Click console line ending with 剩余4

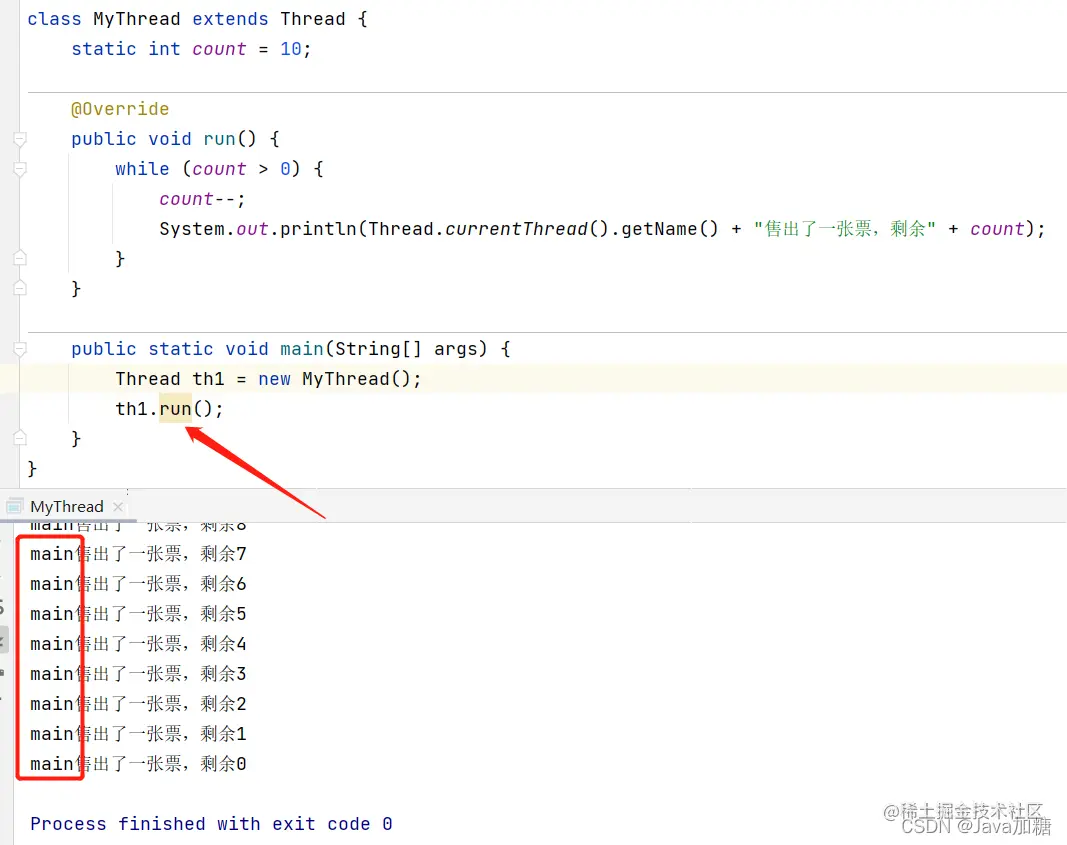(x=138, y=644)
